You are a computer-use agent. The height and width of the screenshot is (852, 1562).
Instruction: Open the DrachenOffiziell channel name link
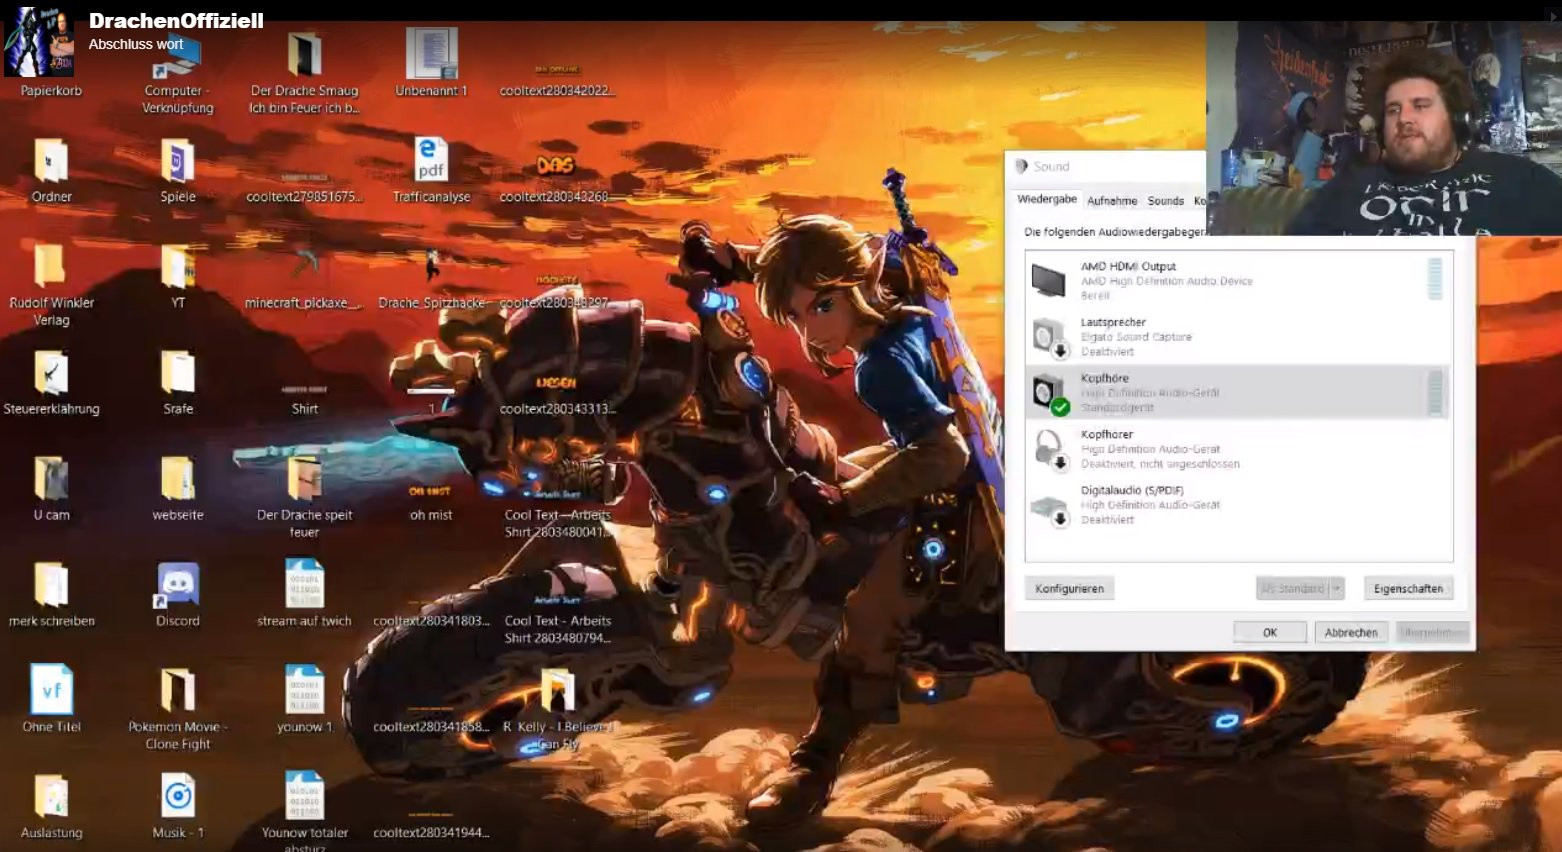click(176, 21)
